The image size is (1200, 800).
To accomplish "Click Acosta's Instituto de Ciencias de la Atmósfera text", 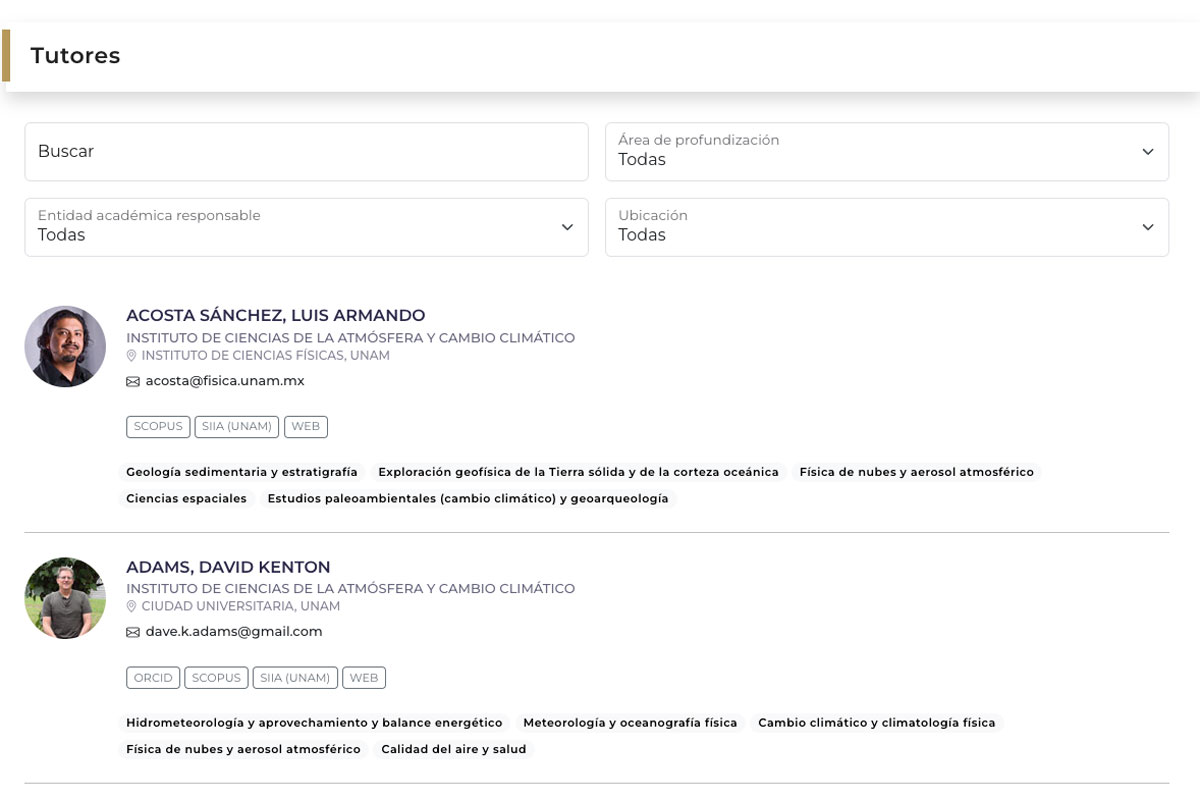I will tap(351, 338).
